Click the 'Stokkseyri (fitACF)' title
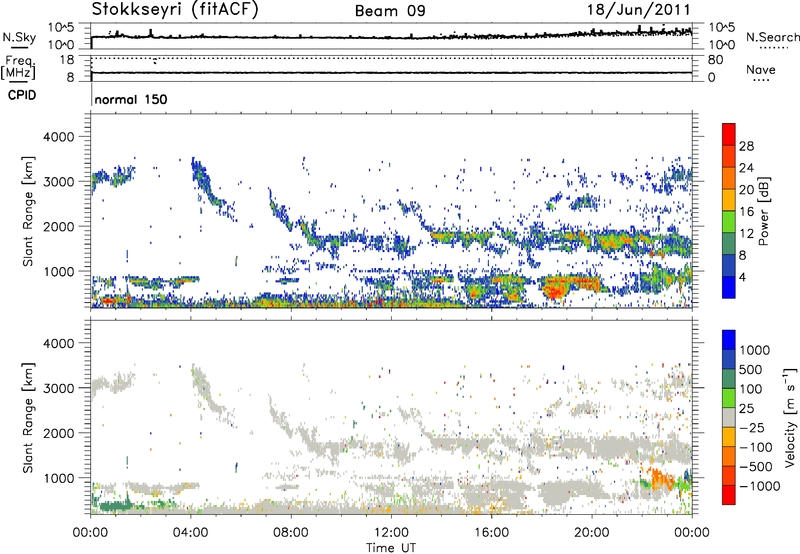Image resolution: width=800 pixels, height=554 pixels. point(175,9)
